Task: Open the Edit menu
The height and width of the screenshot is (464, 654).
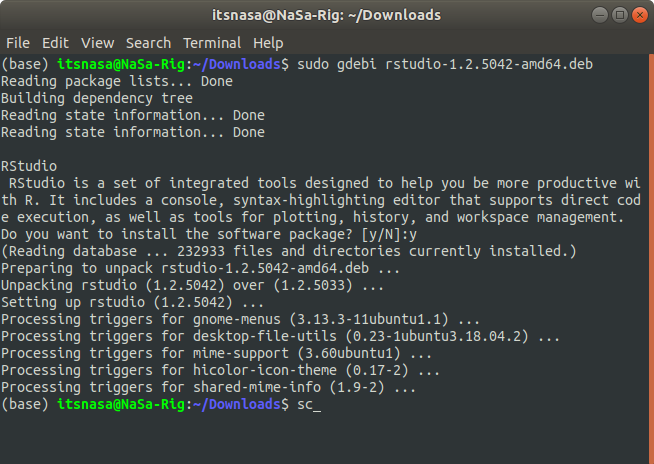Action: (55, 43)
